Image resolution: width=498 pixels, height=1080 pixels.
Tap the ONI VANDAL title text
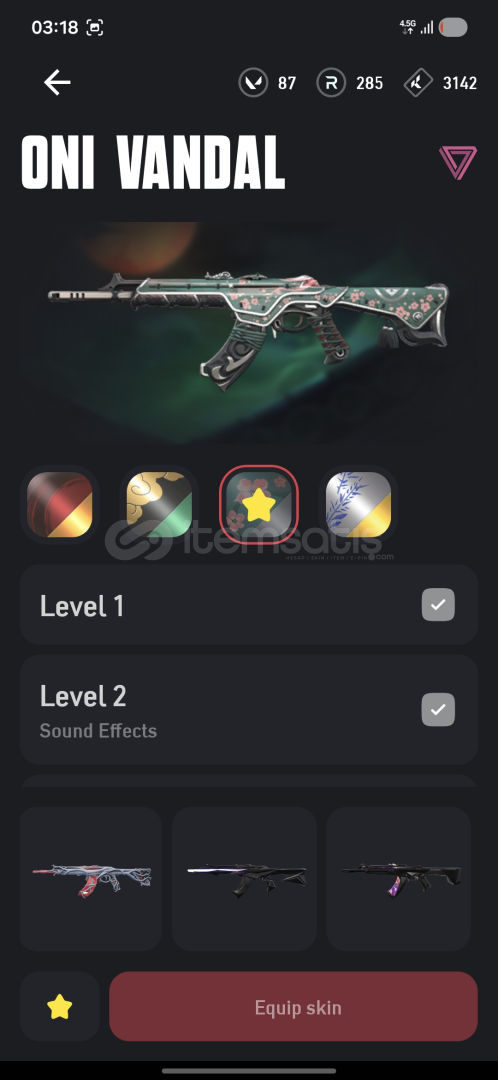(x=153, y=163)
